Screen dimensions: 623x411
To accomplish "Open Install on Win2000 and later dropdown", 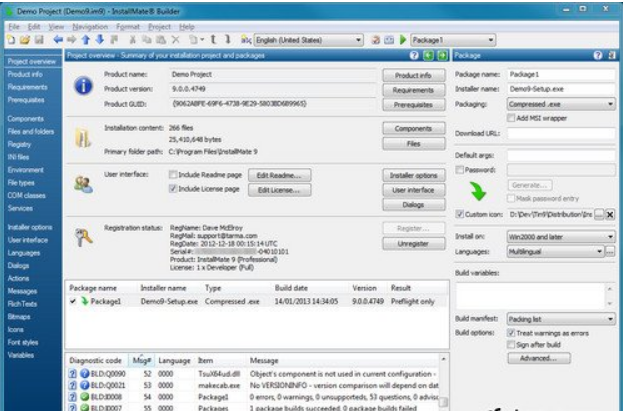I will 561,237.
